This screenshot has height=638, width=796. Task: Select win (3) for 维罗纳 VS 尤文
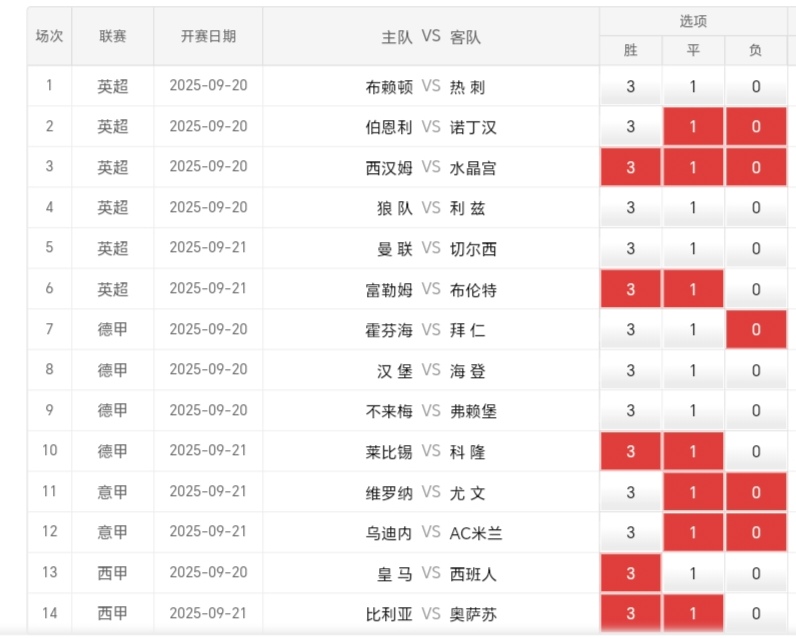tap(631, 491)
